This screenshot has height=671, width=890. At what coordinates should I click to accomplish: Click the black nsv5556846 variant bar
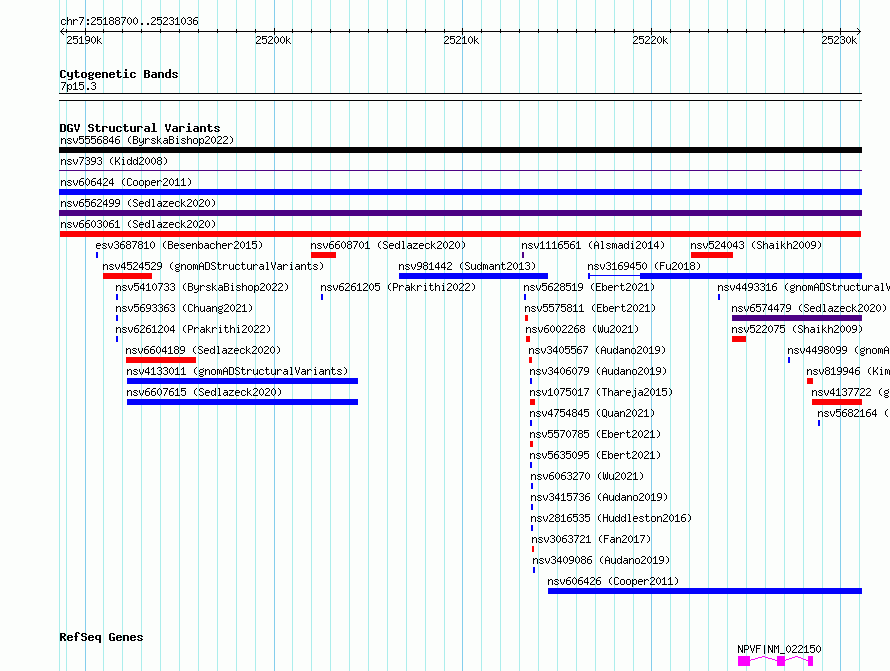pyautogui.click(x=460, y=150)
